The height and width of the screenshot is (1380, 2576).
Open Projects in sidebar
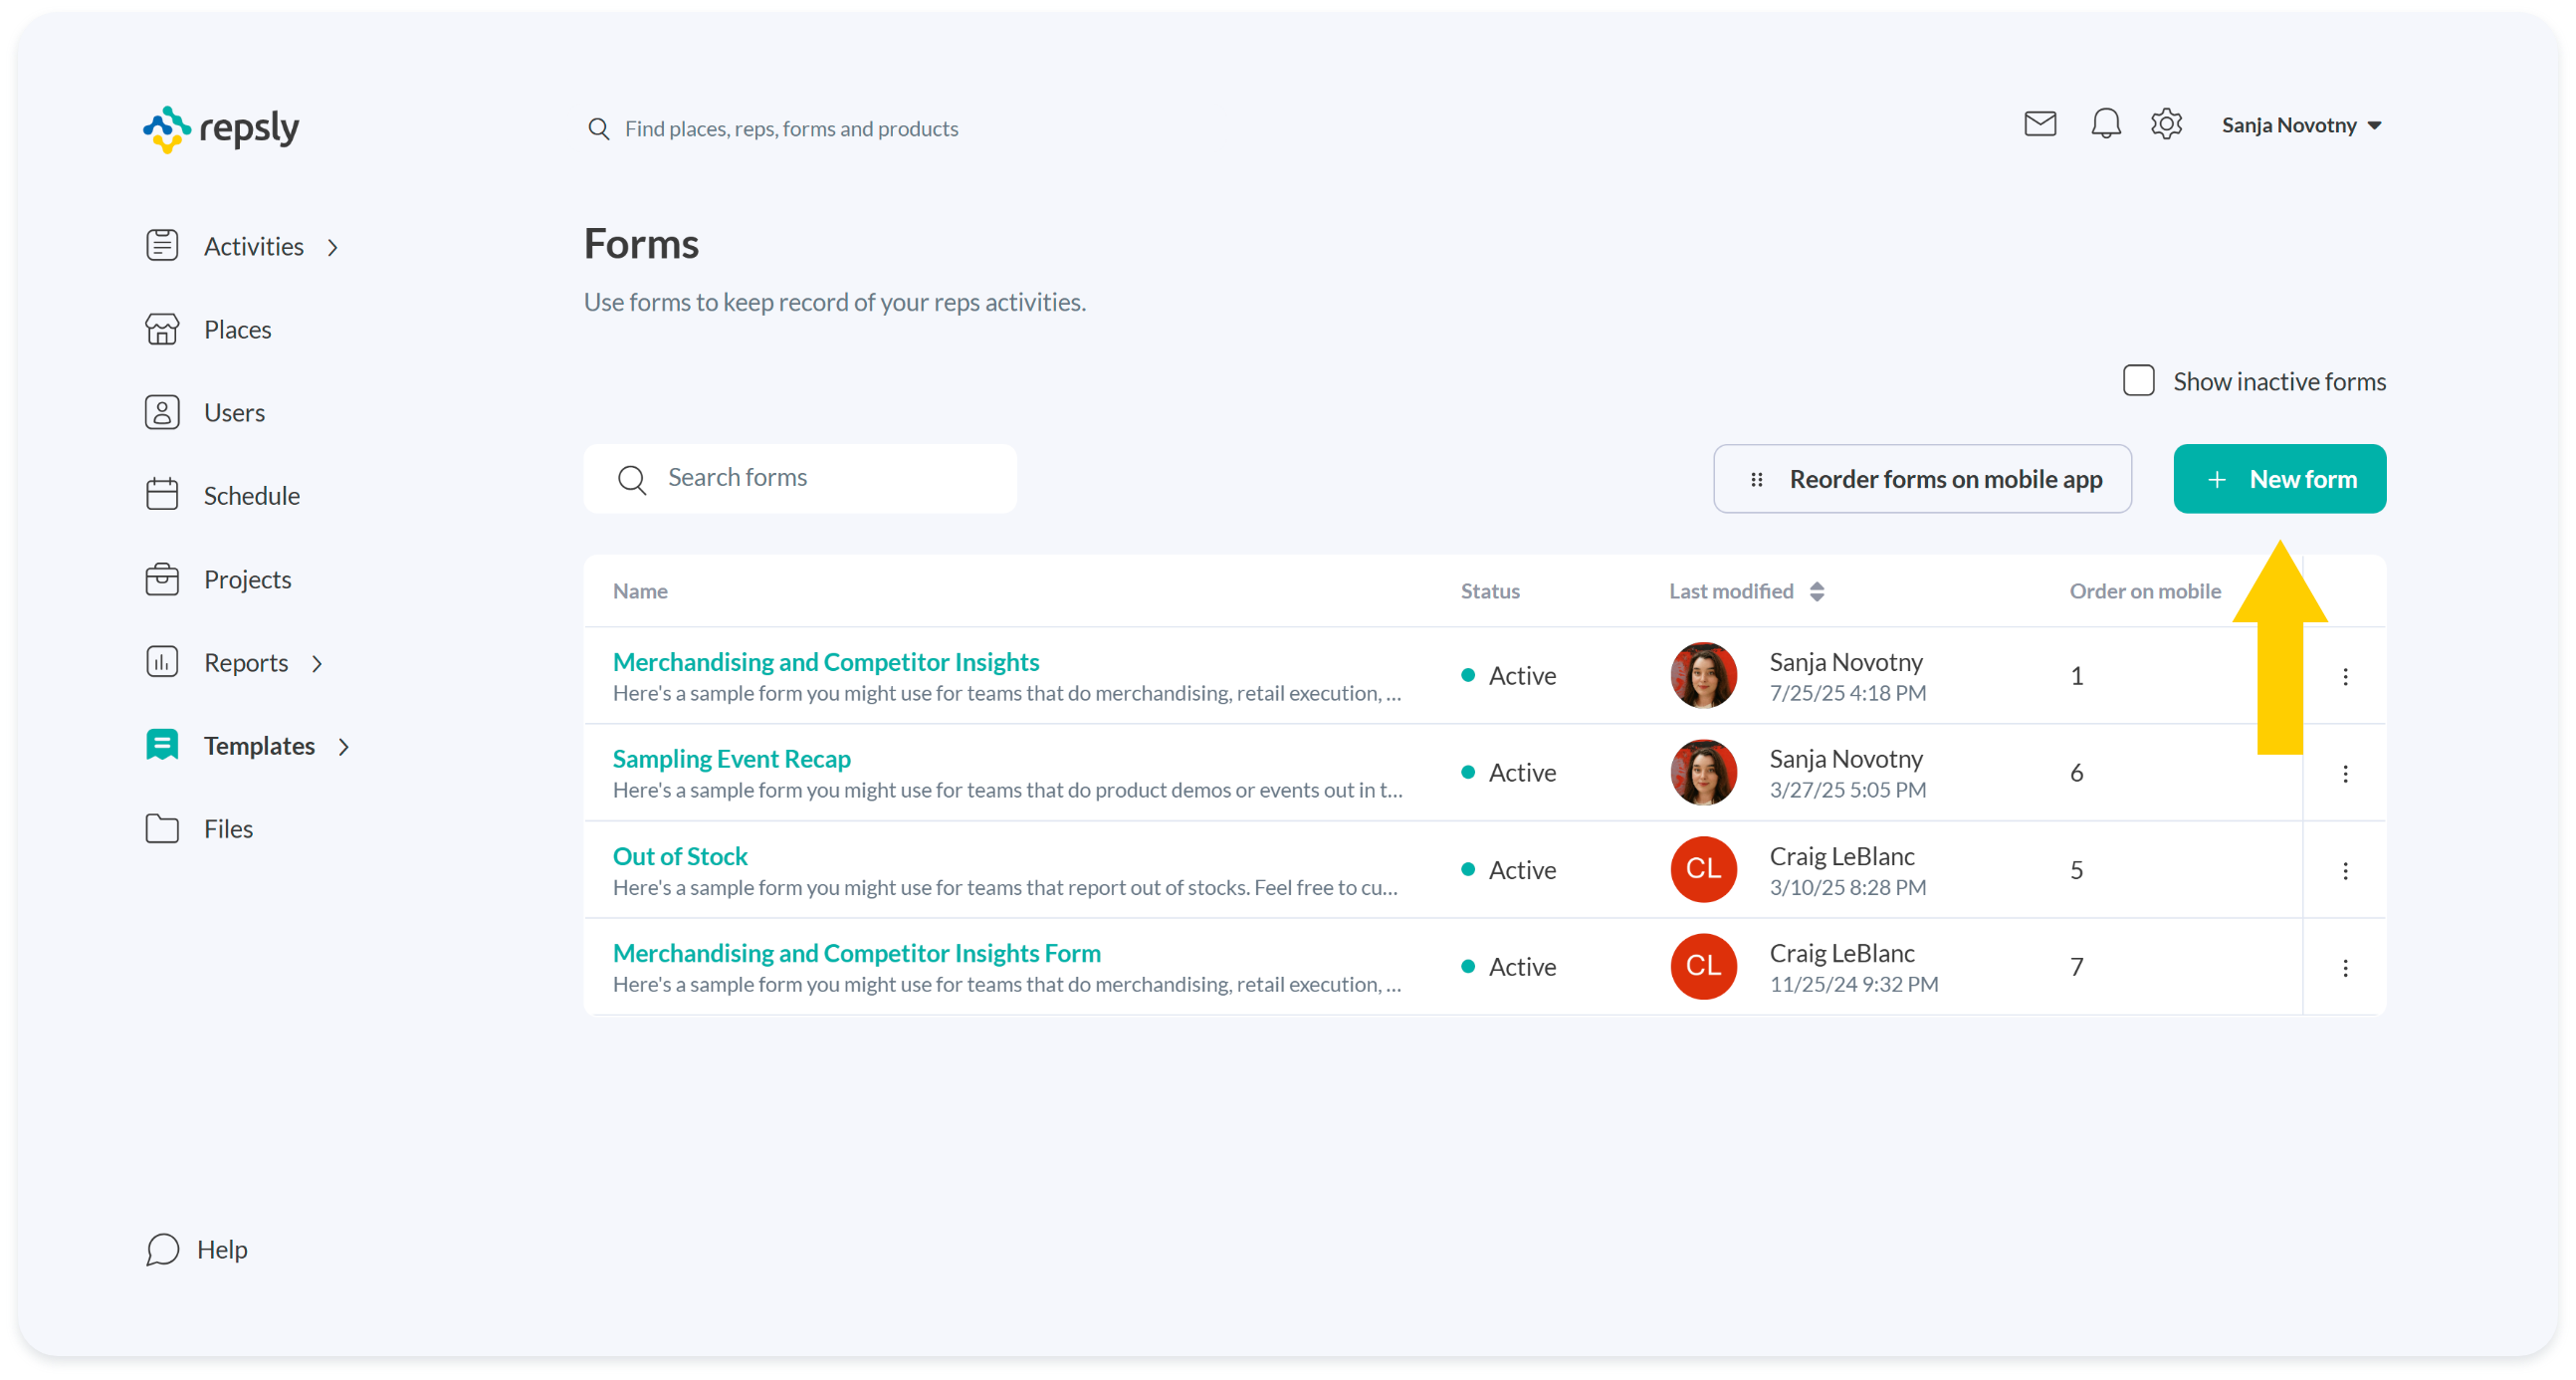click(x=247, y=580)
